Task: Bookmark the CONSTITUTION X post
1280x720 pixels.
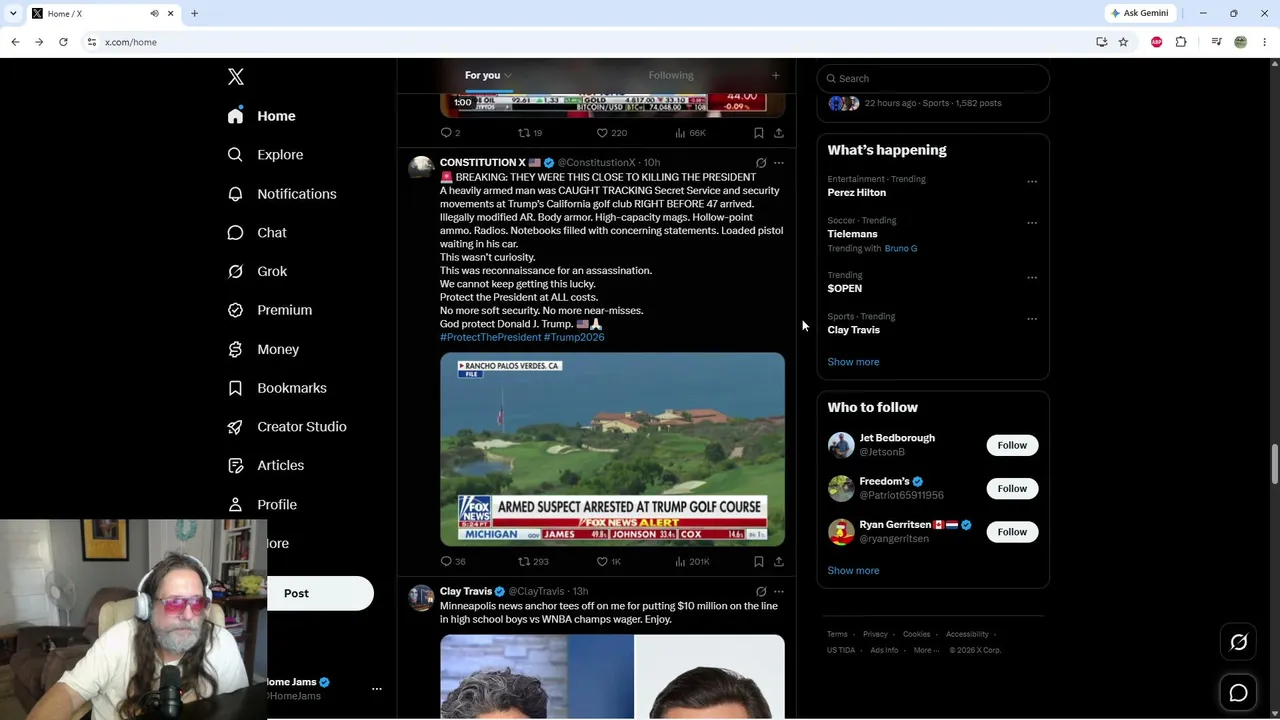Action: [759, 562]
